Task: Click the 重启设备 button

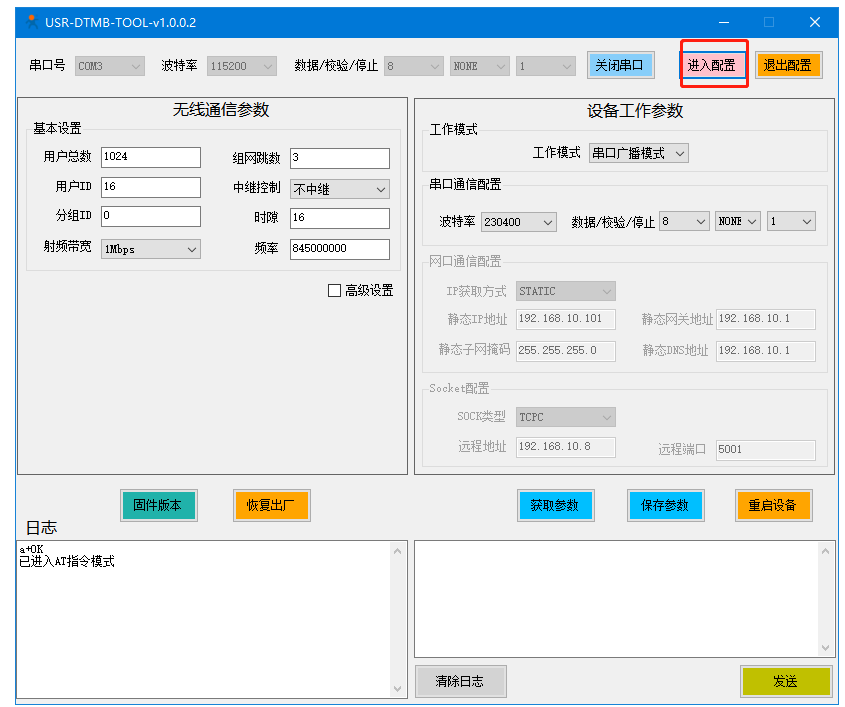Action: [x=773, y=505]
